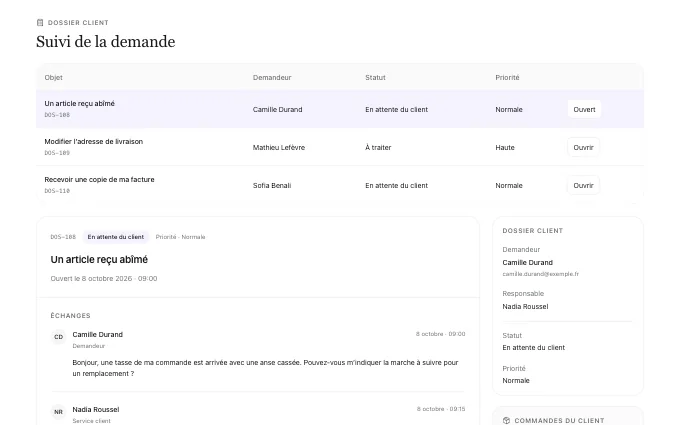680x425 pixels.
Task: Click the message text about the broken cup handle
Action: click(x=265, y=368)
